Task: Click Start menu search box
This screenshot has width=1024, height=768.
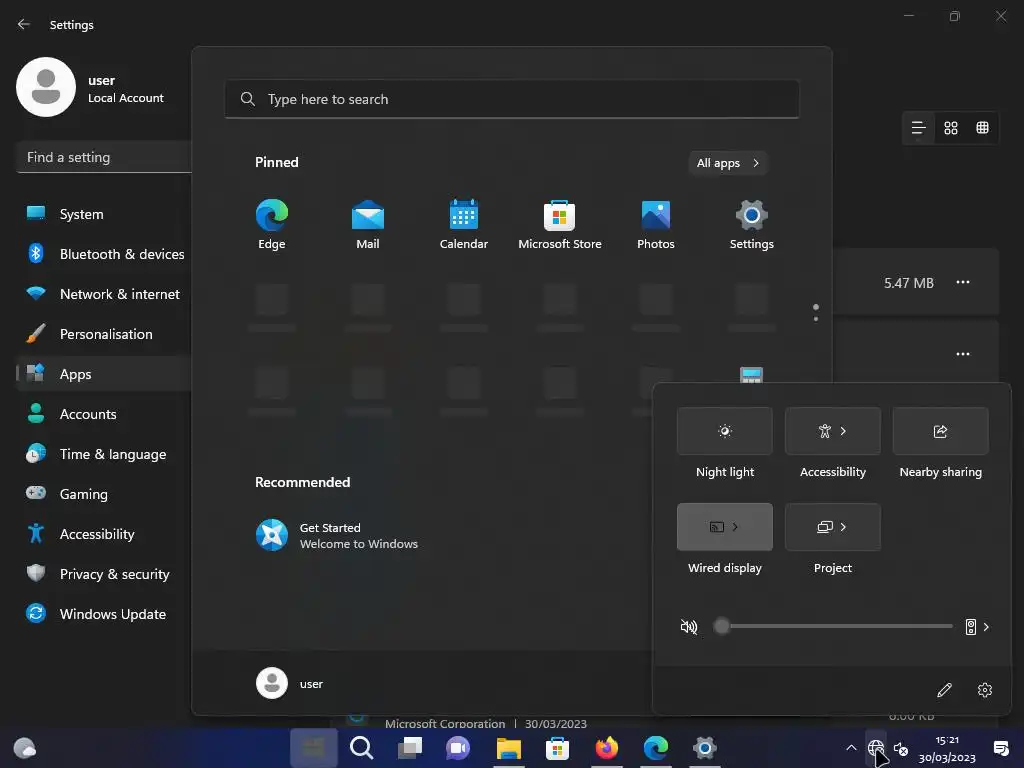Action: pos(512,99)
